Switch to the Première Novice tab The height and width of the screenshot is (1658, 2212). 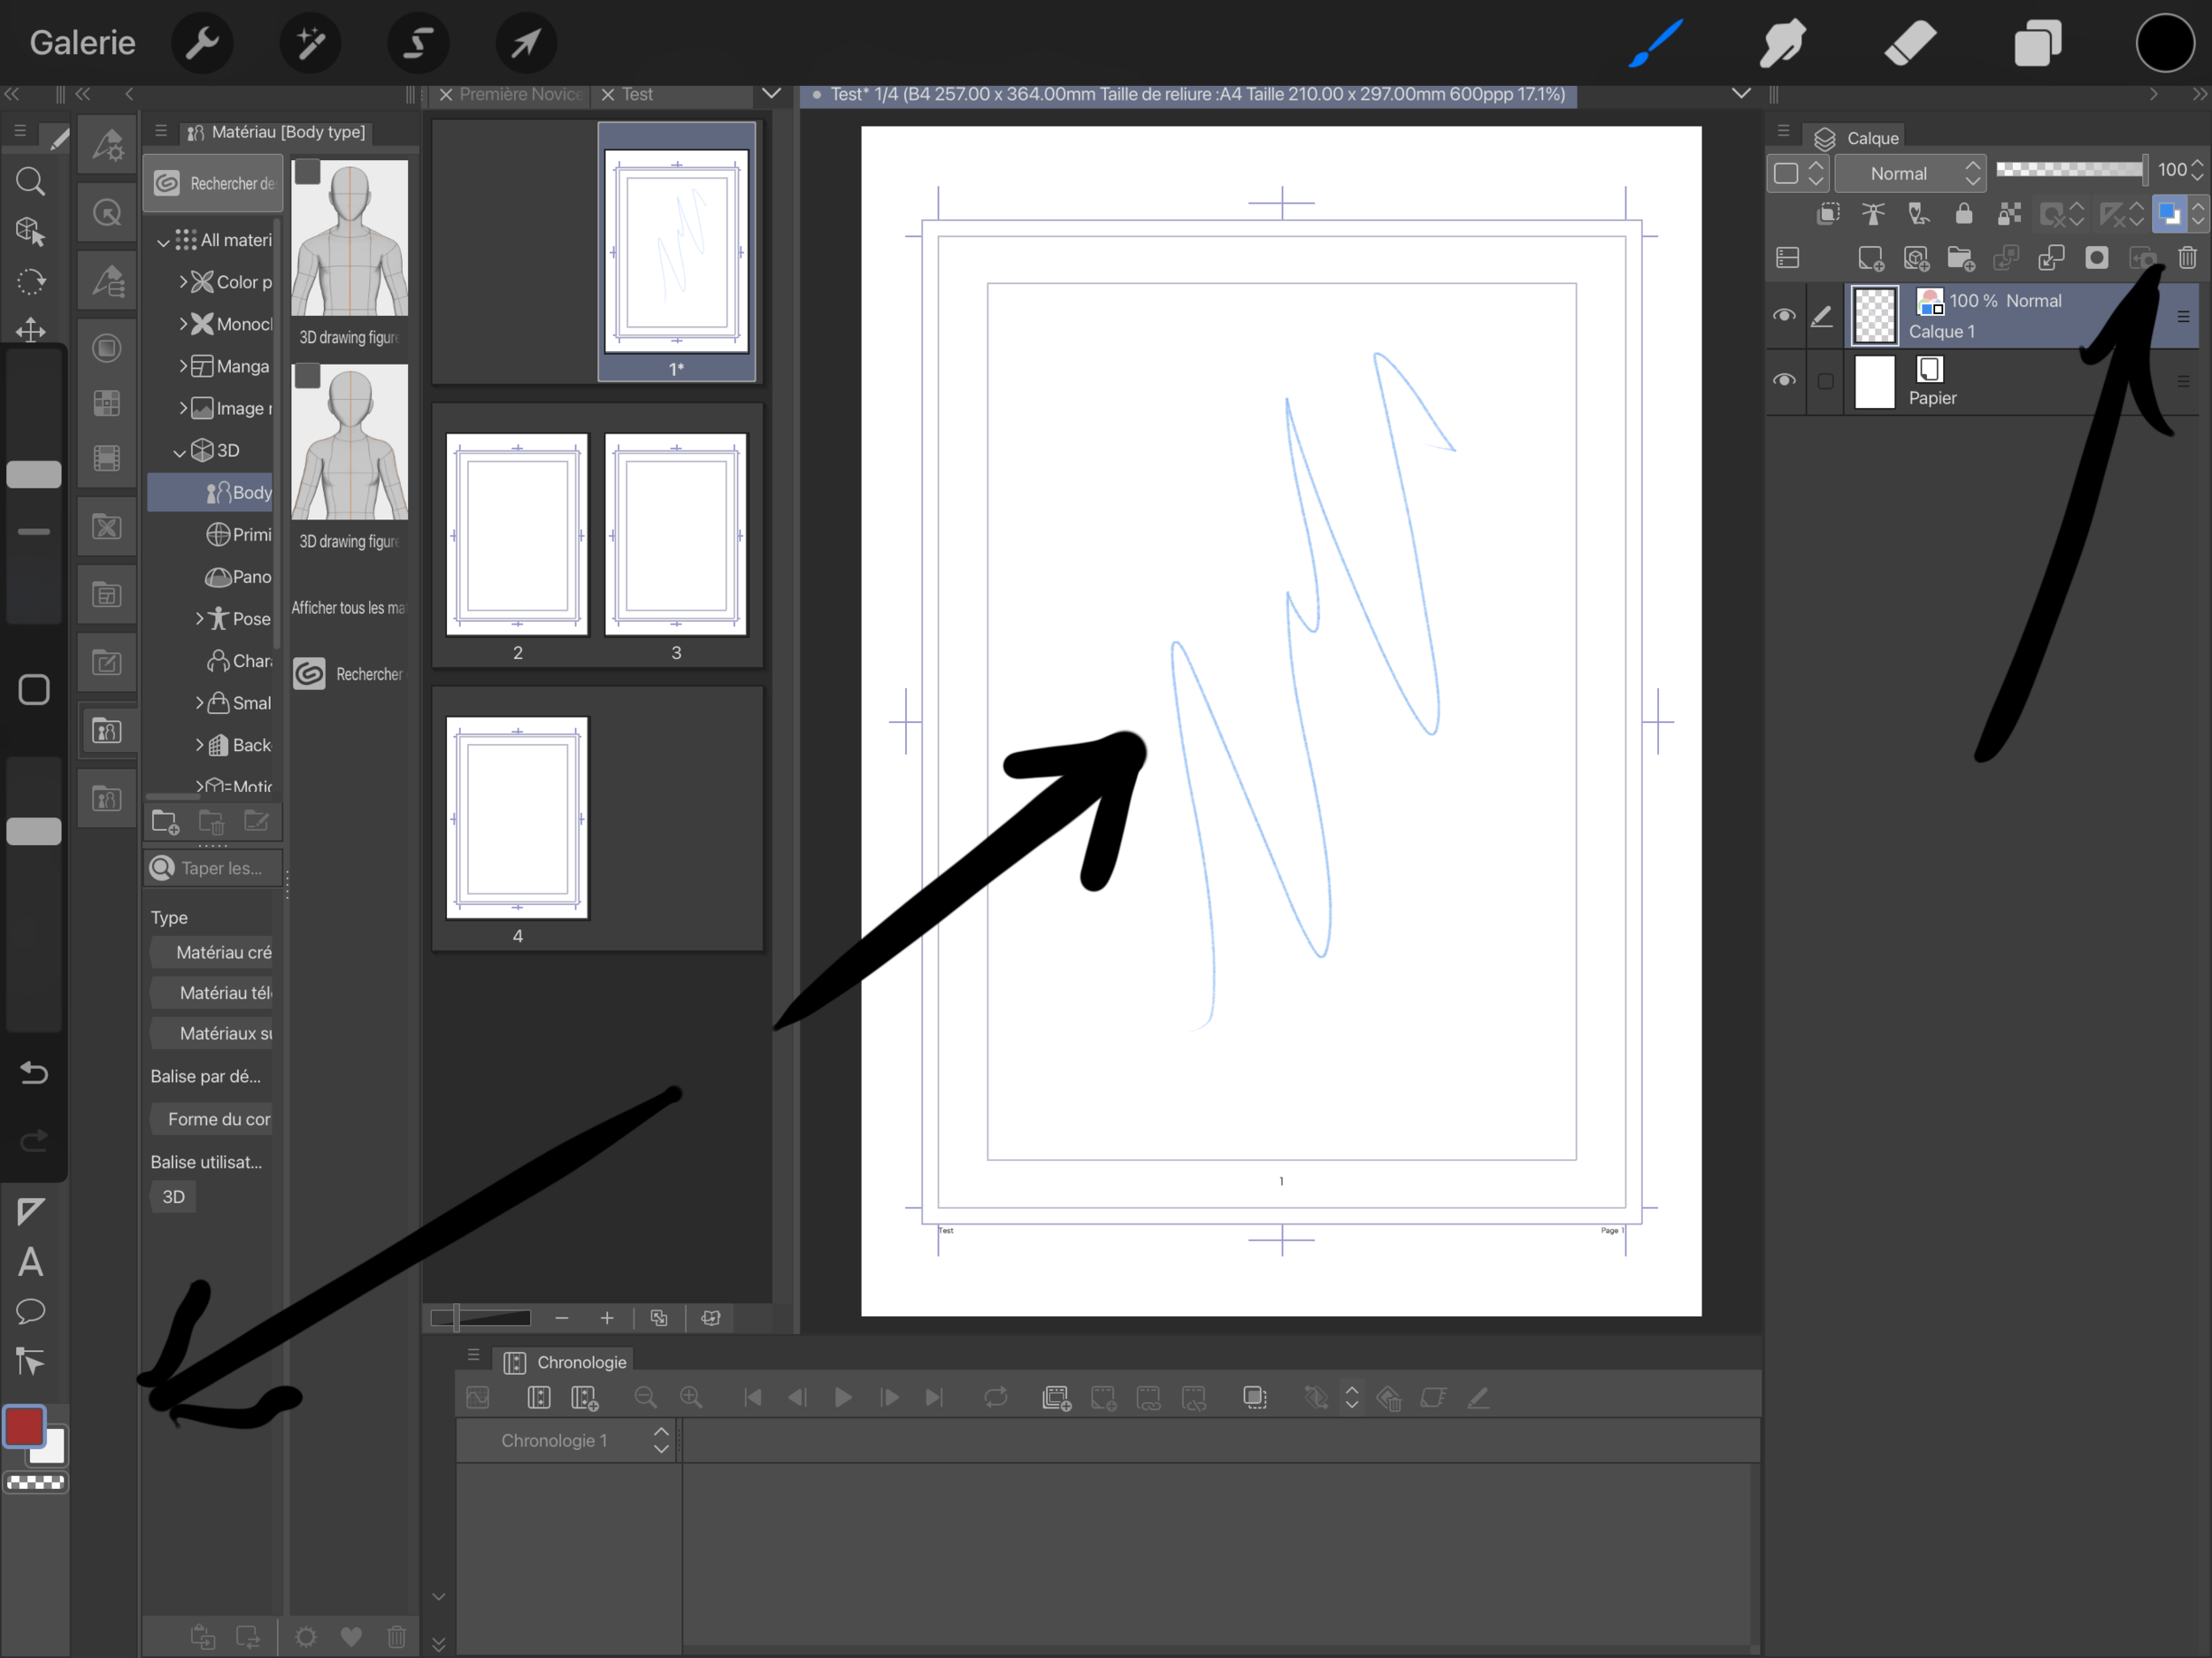click(x=519, y=94)
